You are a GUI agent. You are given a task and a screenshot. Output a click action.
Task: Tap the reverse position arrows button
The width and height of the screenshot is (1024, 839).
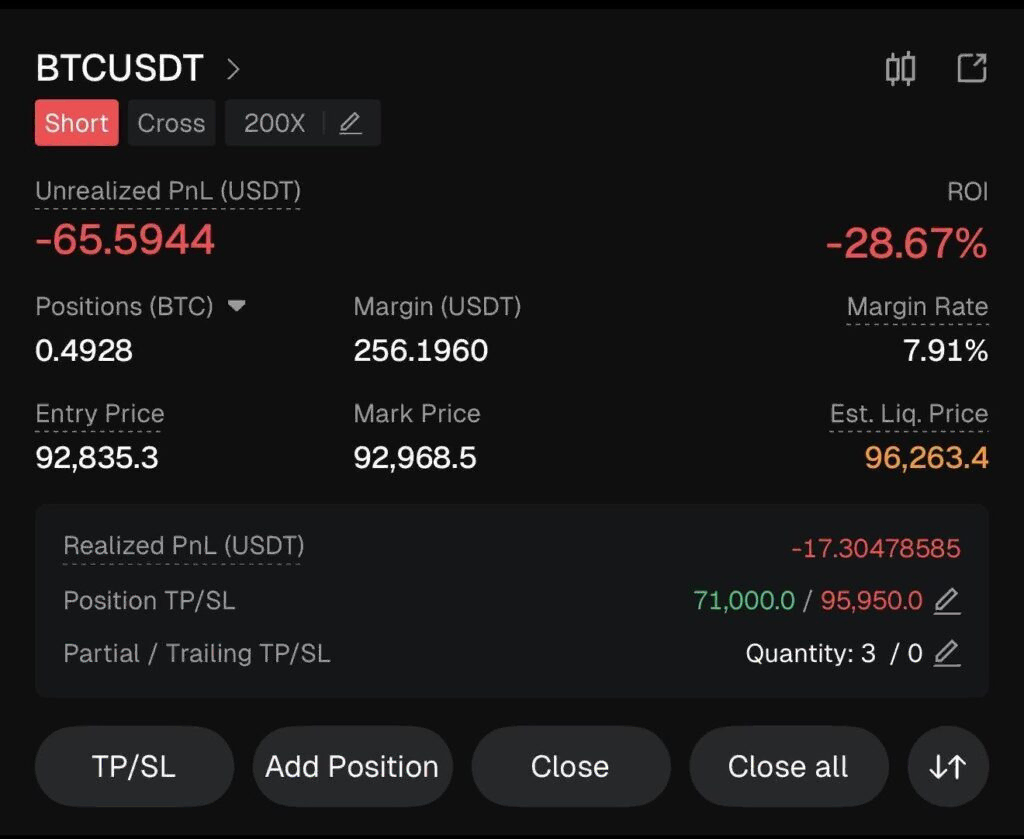coord(947,766)
